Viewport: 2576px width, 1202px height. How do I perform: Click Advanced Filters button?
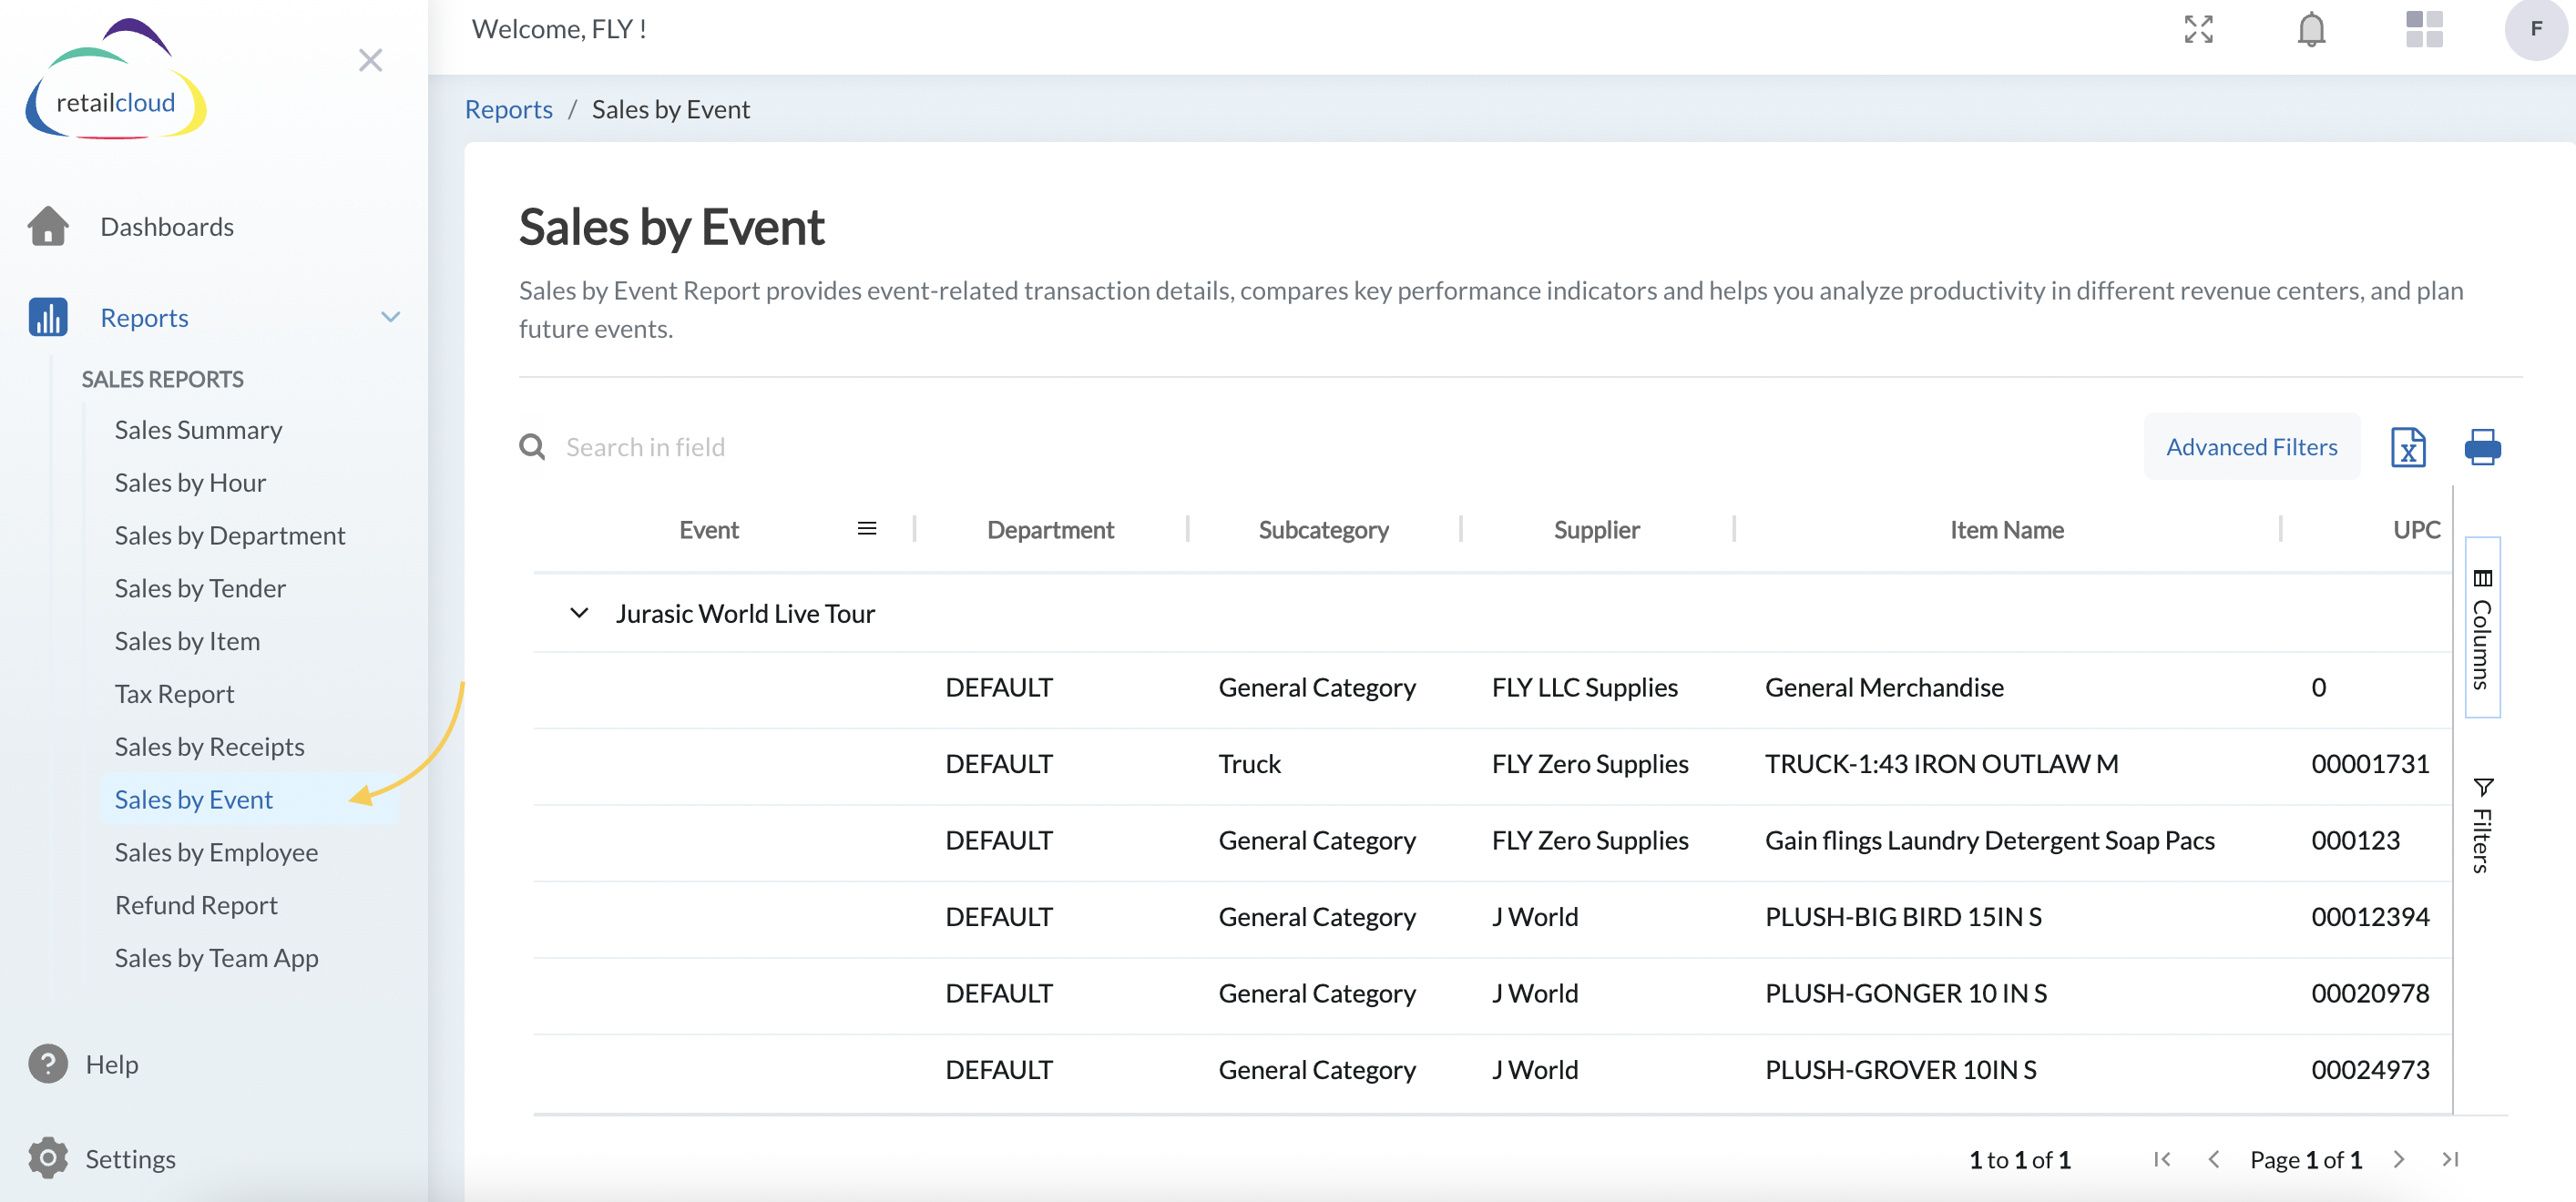[2251, 447]
